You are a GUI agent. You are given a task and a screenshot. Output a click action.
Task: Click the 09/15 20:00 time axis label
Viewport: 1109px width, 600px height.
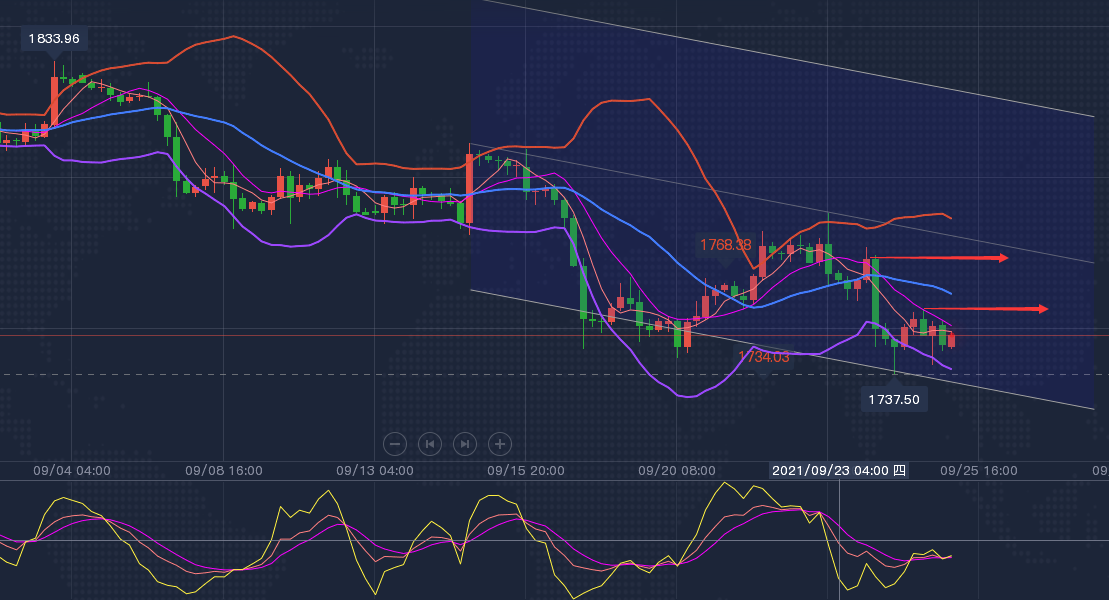pos(526,471)
